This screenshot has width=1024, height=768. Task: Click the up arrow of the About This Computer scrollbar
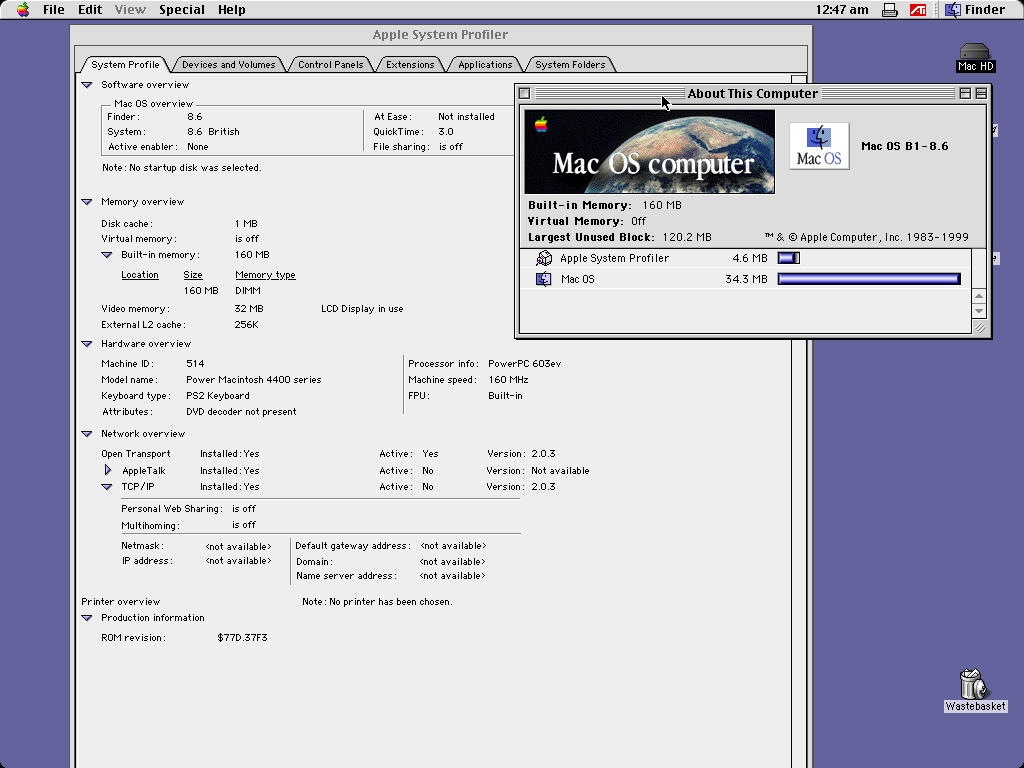(x=979, y=296)
